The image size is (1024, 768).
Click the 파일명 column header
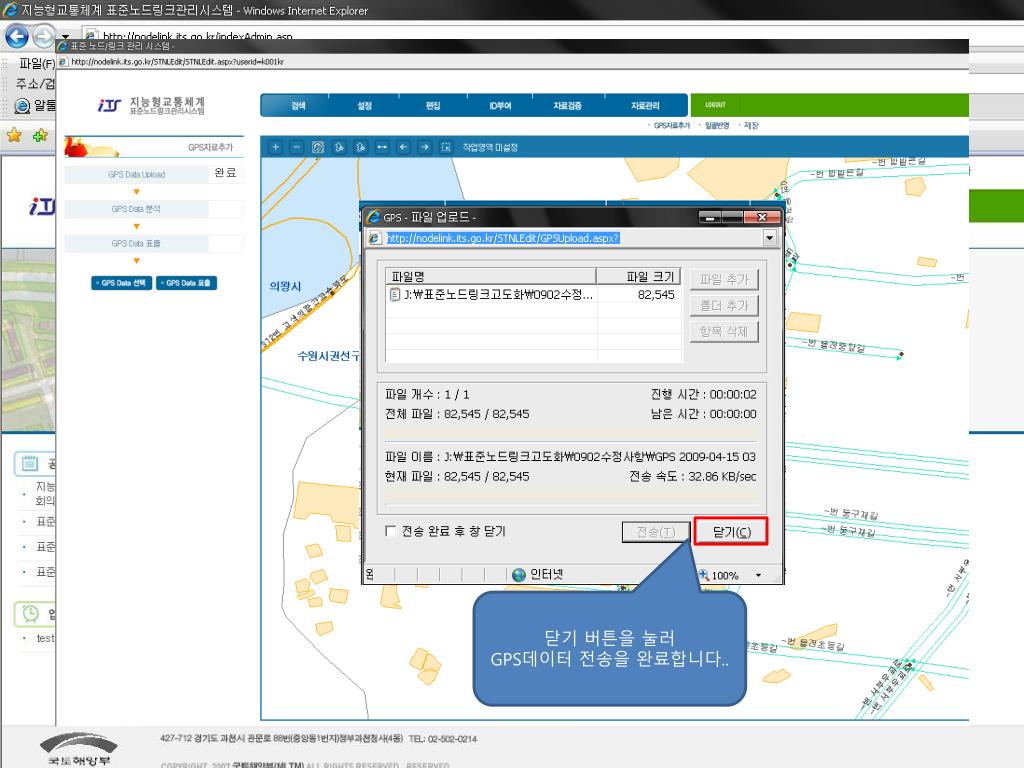tap(490, 276)
